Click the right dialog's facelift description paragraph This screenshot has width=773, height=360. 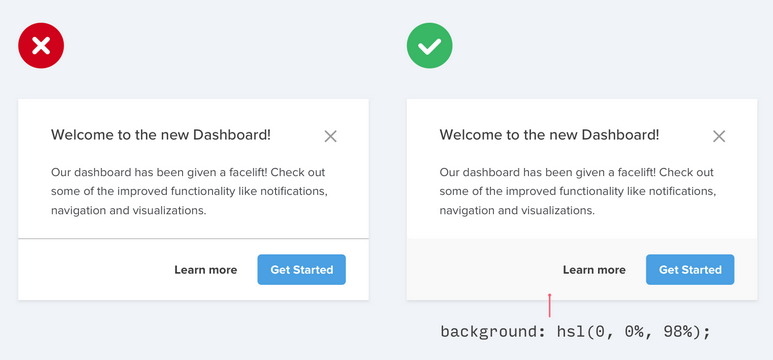pyautogui.click(x=578, y=192)
